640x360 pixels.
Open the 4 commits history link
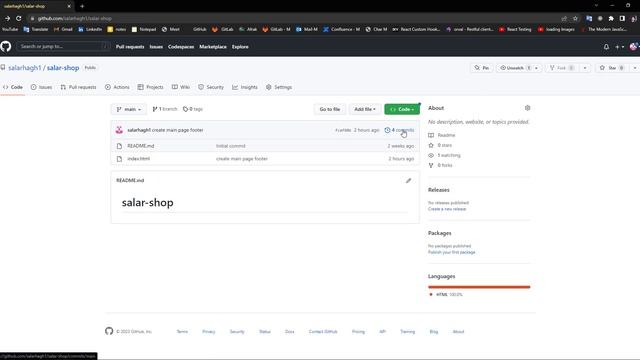pos(399,130)
